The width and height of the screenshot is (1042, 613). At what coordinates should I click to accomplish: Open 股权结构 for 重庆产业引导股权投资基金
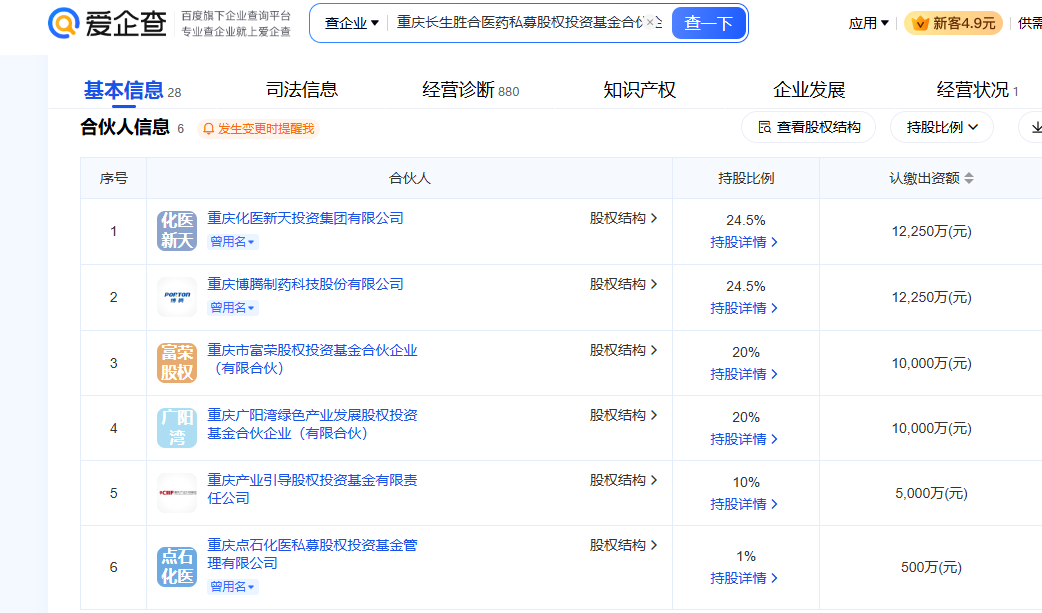coord(623,480)
